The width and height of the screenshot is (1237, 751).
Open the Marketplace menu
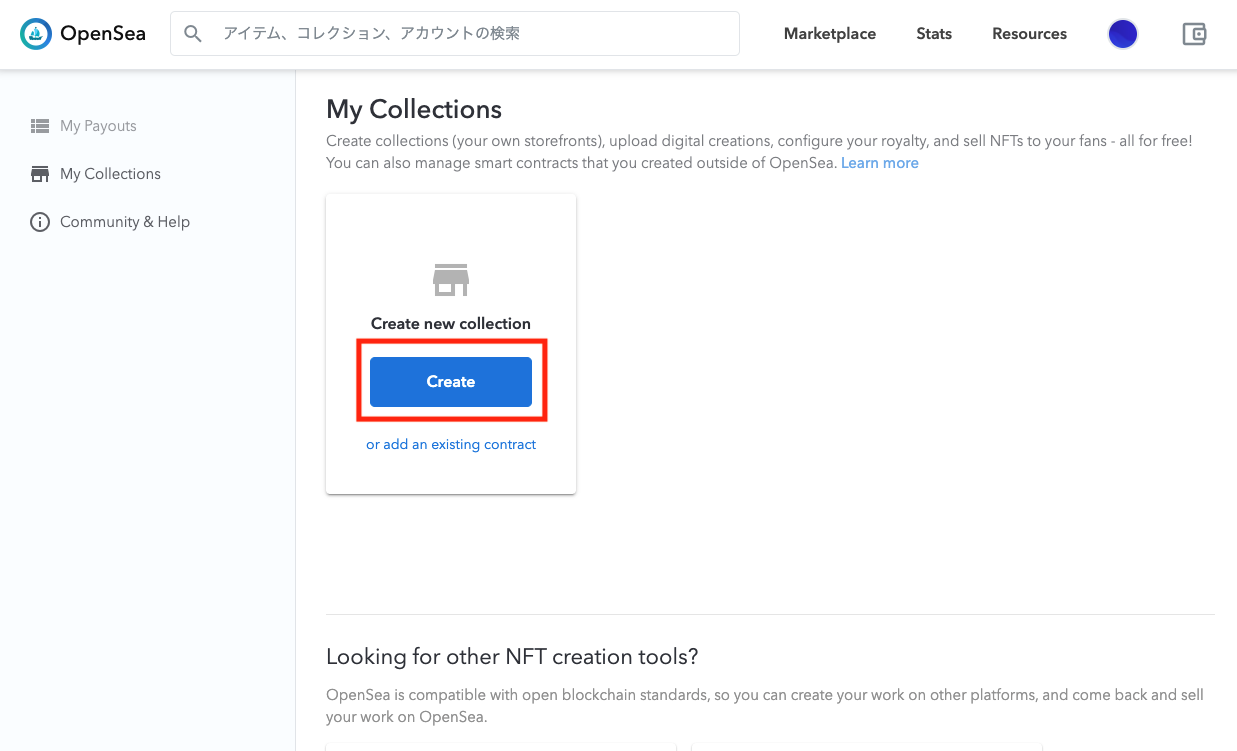click(830, 34)
